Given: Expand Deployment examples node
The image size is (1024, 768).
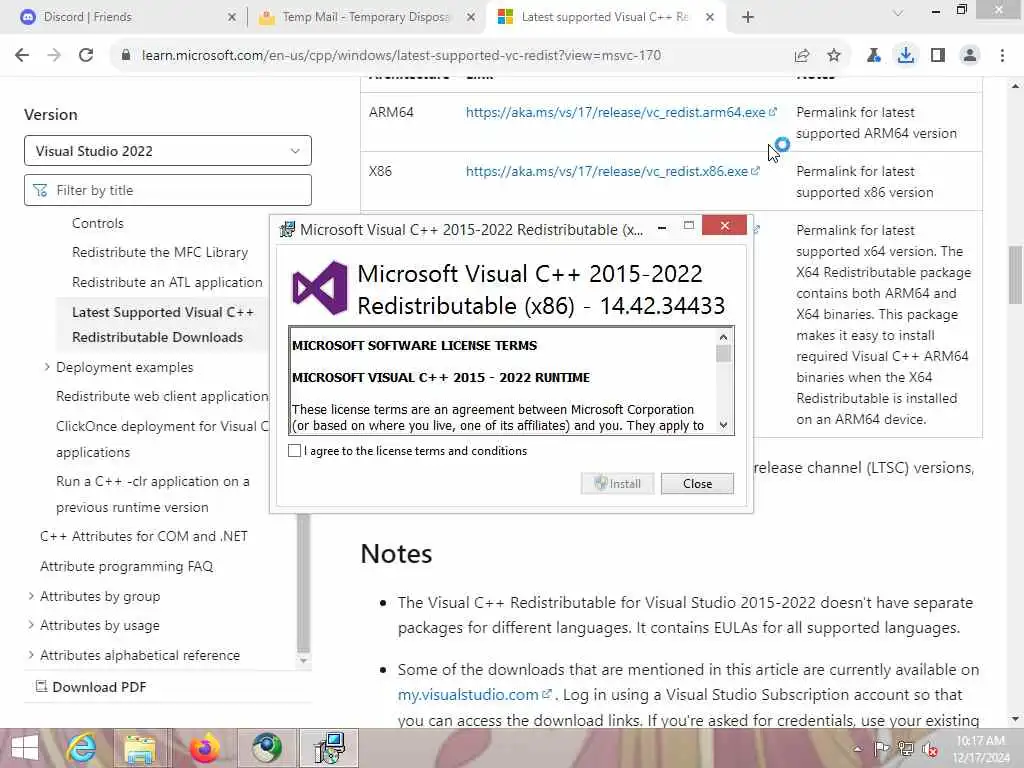Looking at the screenshot, I should click(x=46, y=367).
